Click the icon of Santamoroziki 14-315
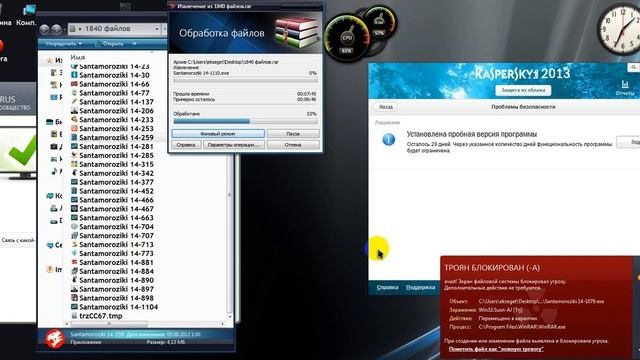Viewport: 640px width, 360px height. click(74, 164)
